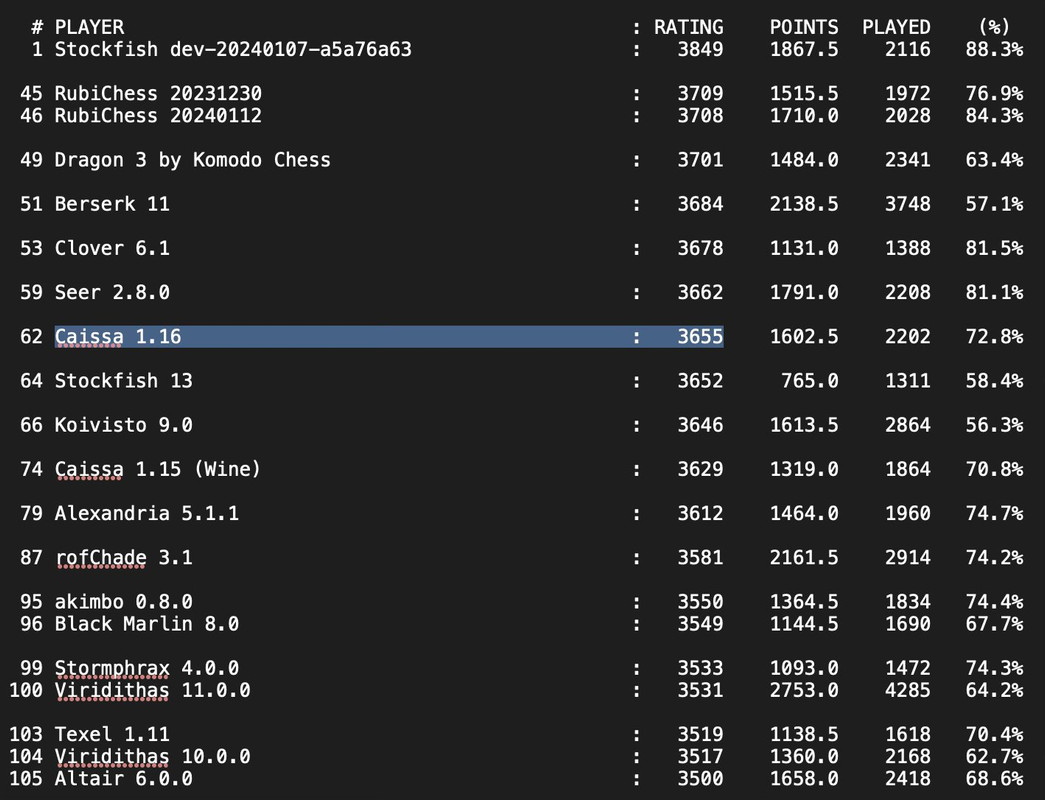The height and width of the screenshot is (800, 1045).
Task: Click Texel 1.11 player name
Action: [112, 734]
